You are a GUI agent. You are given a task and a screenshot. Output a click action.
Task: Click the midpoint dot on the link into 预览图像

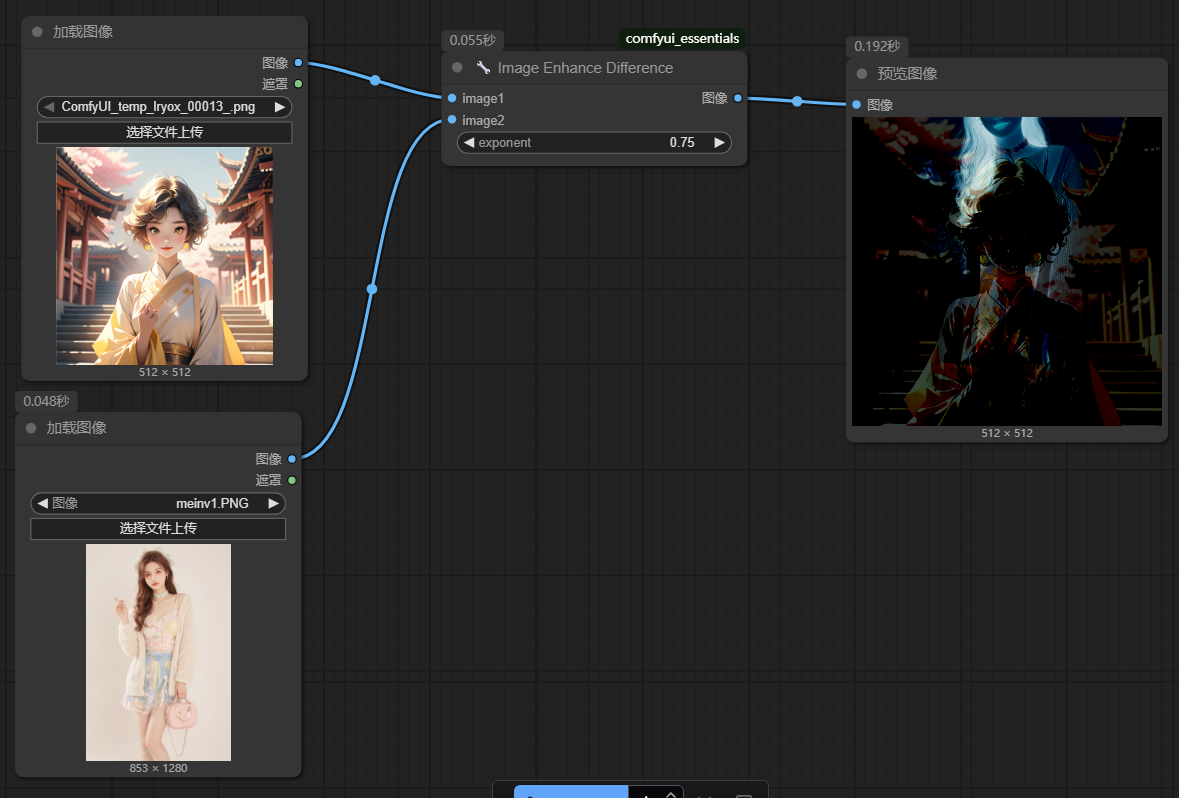pyautogui.click(x=797, y=101)
